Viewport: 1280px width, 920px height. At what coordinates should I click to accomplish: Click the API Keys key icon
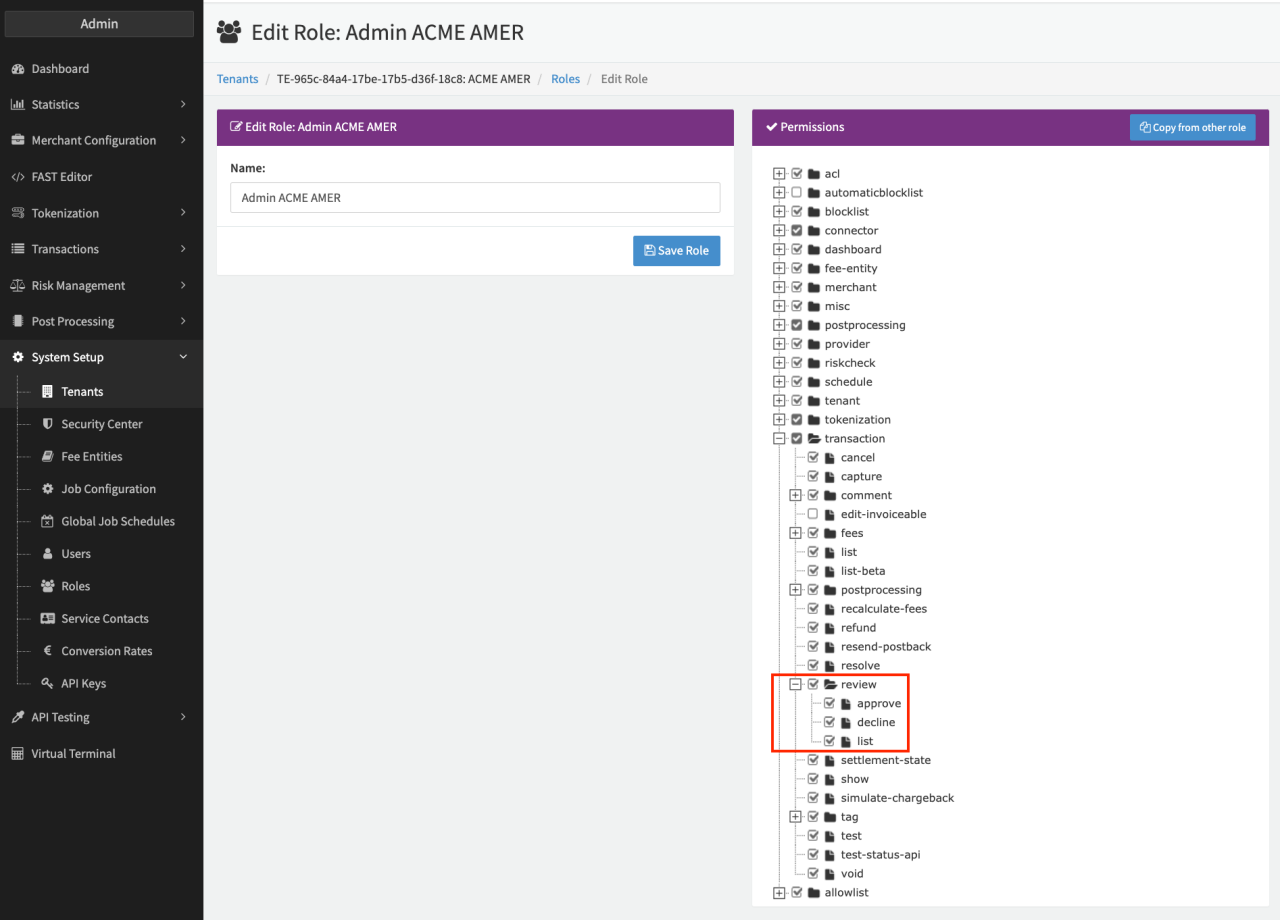[x=47, y=684]
